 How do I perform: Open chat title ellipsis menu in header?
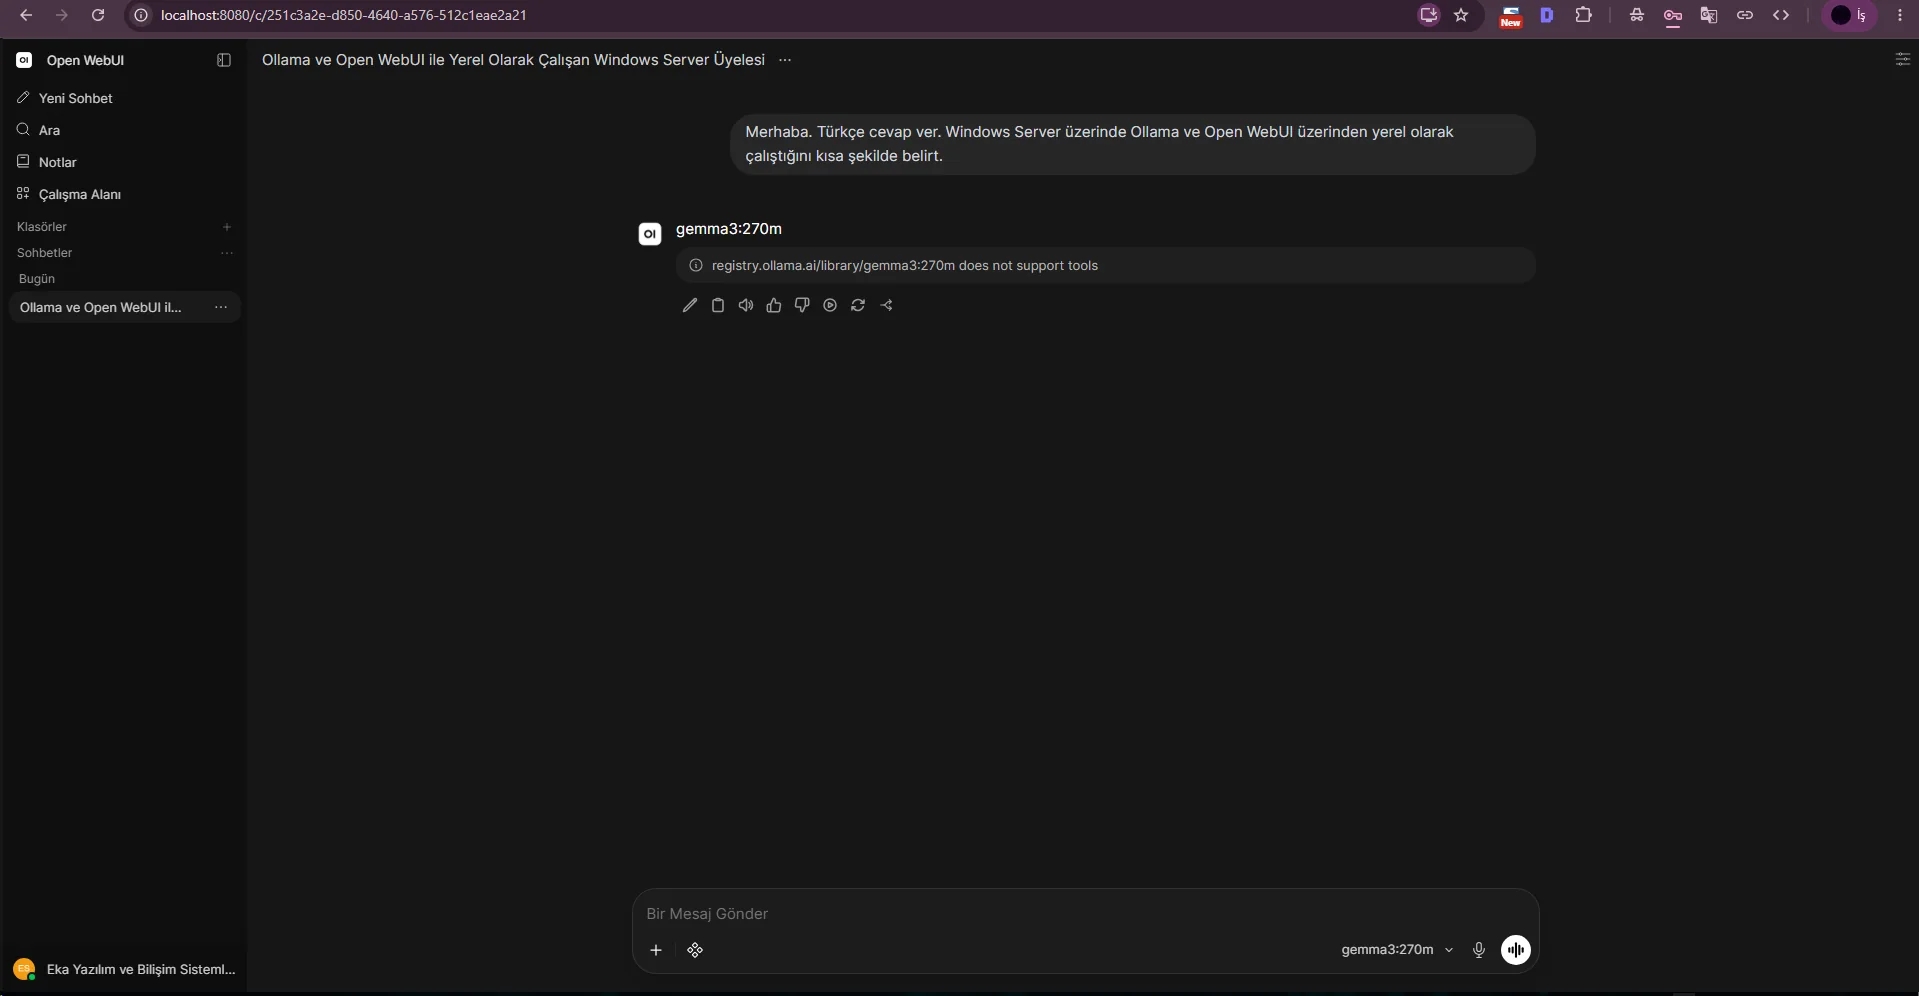pyautogui.click(x=785, y=60)
